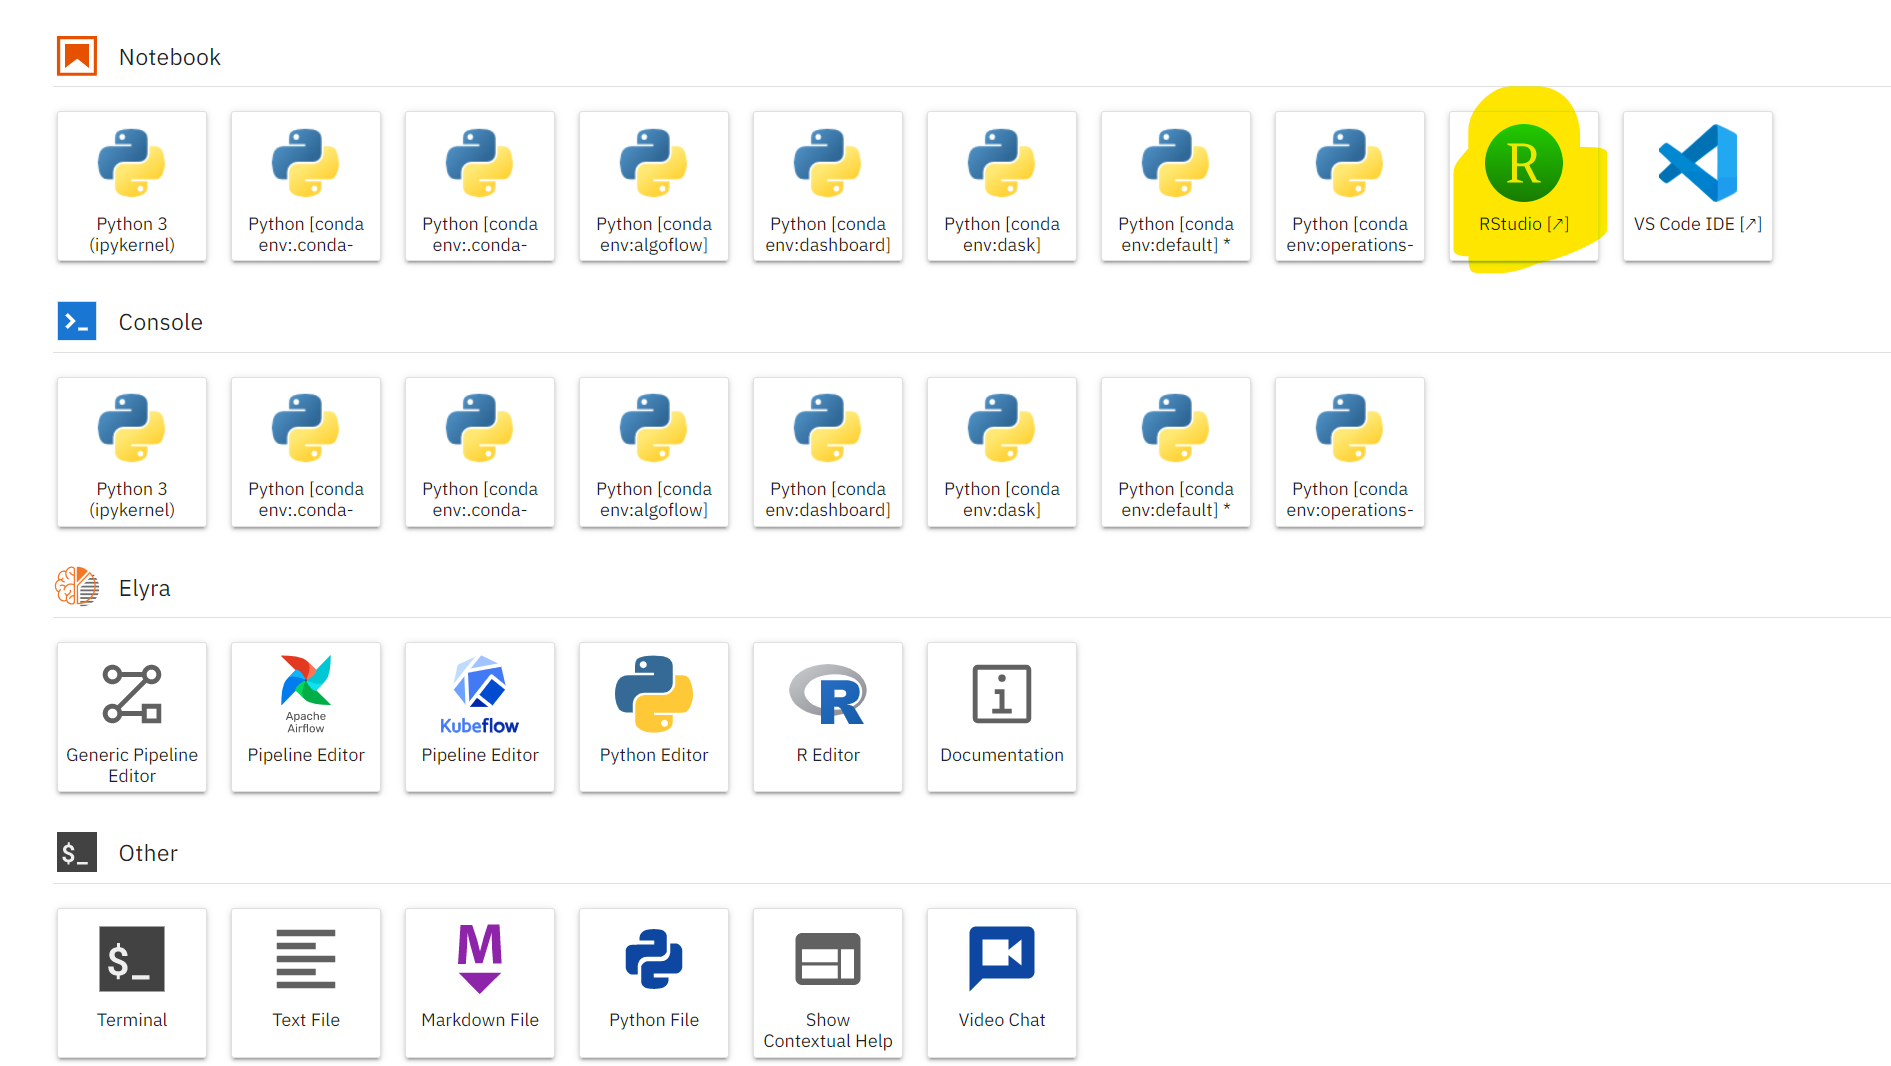Create notebook with conda env:dask kernel

pos(1002,187)
